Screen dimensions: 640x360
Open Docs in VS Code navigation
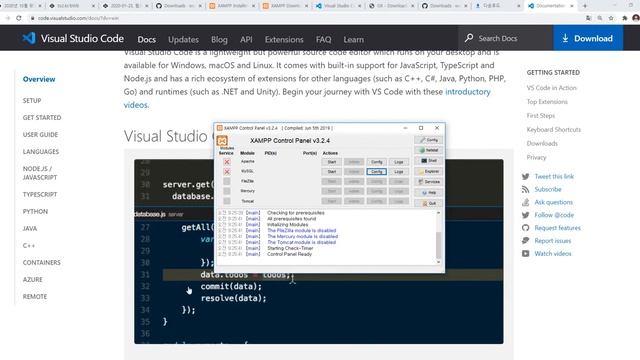click(x=147, y=40)
